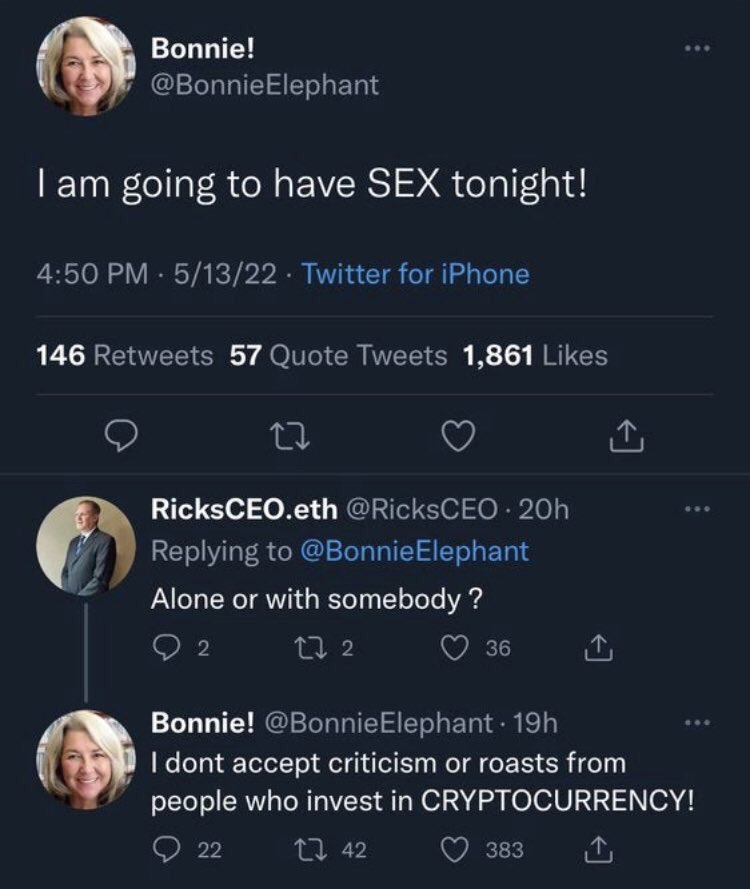Screen dimensions: 750x889
Task: Like the main tweet about tonight
Action: 457,437
